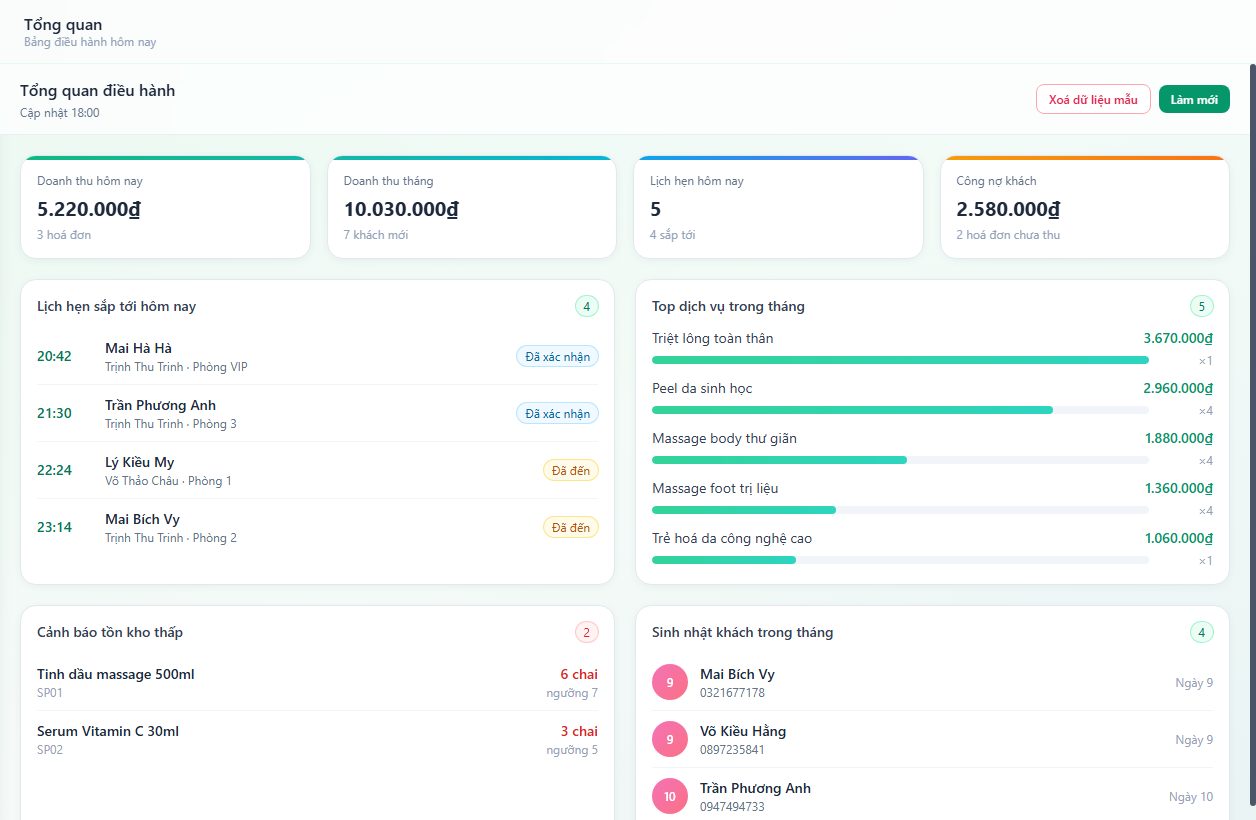Click the Đã đến badge at 23:14
Image resolution: width=1256 pixels, height=820 pixels.
coord(571,527)
